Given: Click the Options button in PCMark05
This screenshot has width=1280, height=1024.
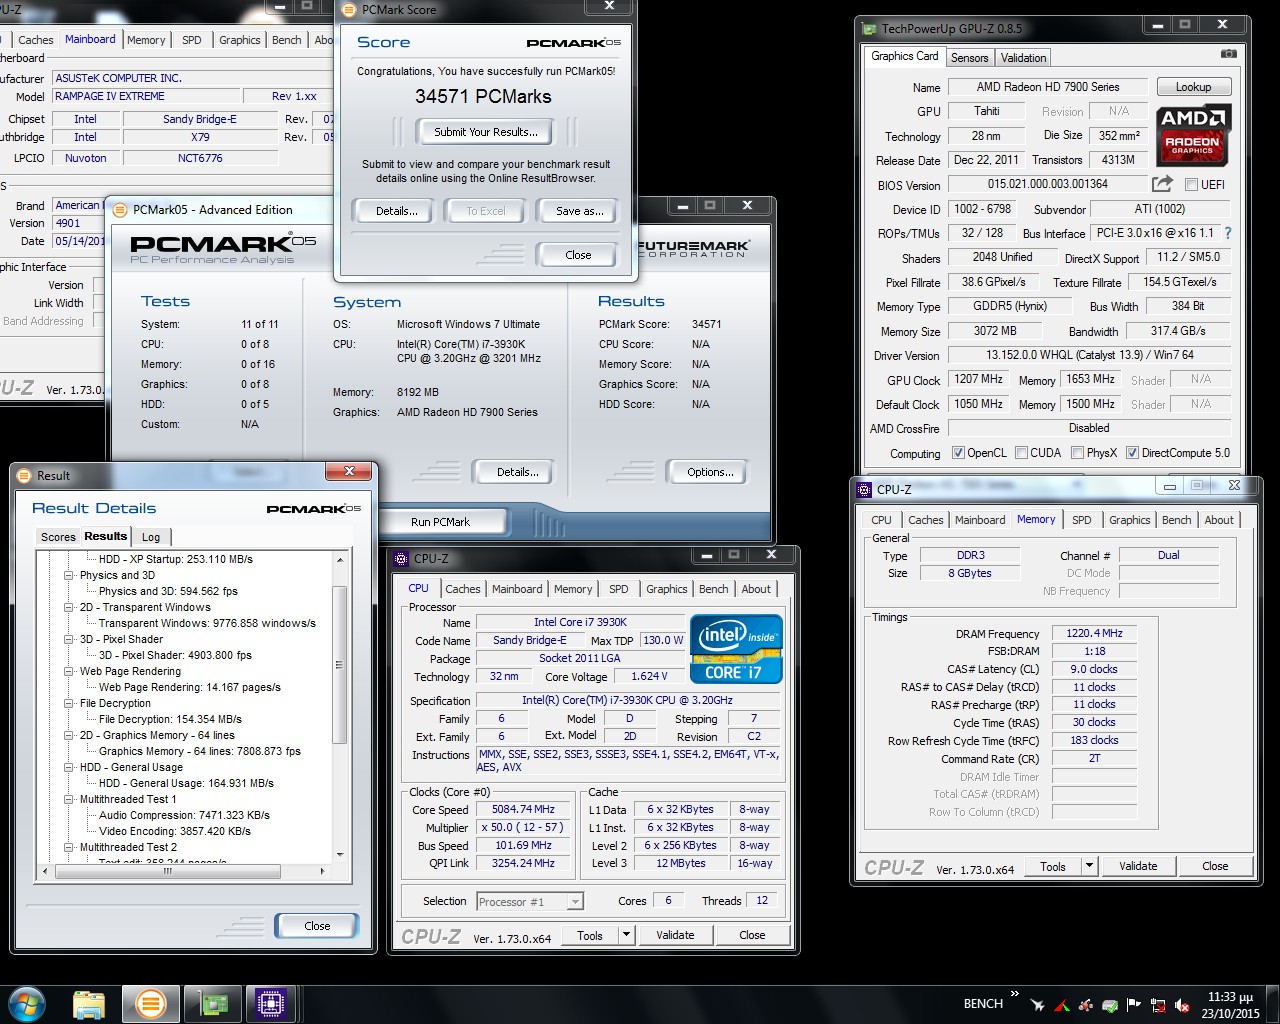Looking at the screenshot, I should tap(710, 472).
